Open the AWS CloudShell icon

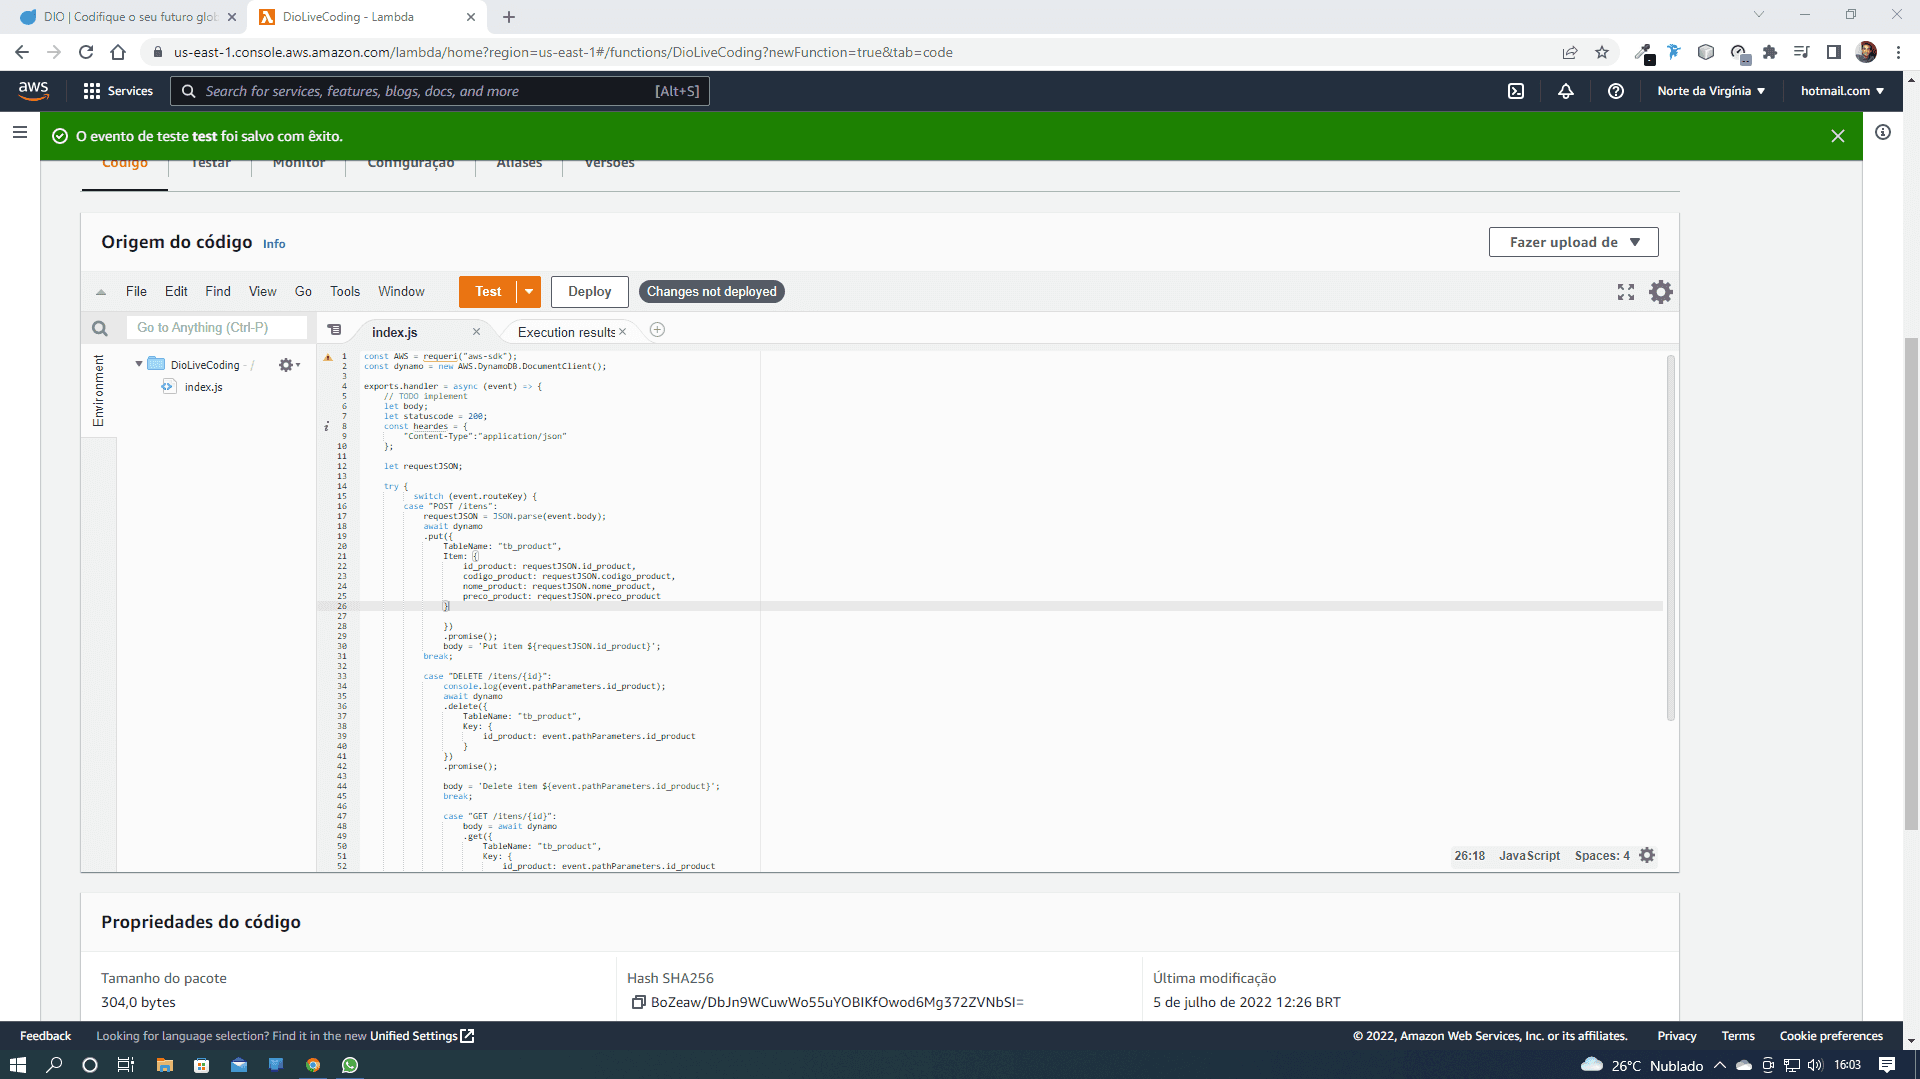(x=1516, y=91)
